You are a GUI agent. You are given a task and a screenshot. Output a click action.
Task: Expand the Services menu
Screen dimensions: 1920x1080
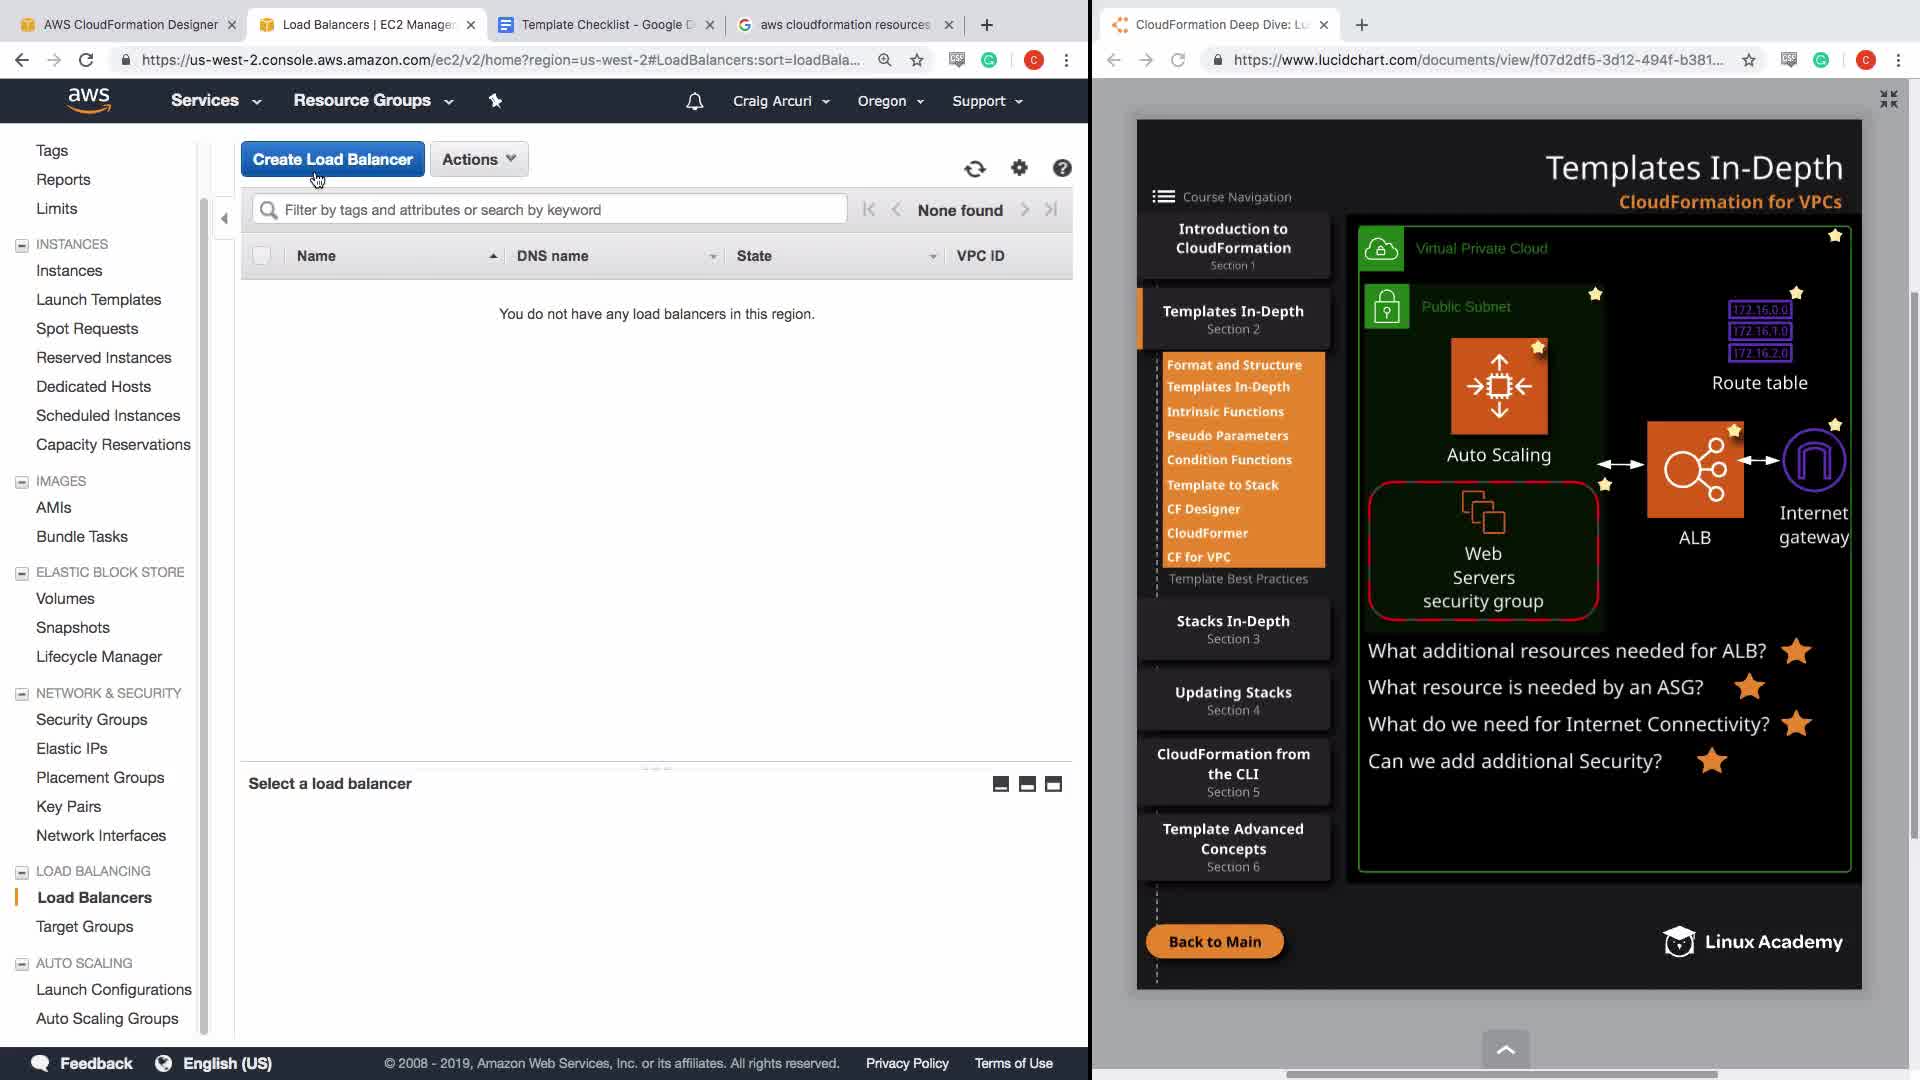click(215, 100)
